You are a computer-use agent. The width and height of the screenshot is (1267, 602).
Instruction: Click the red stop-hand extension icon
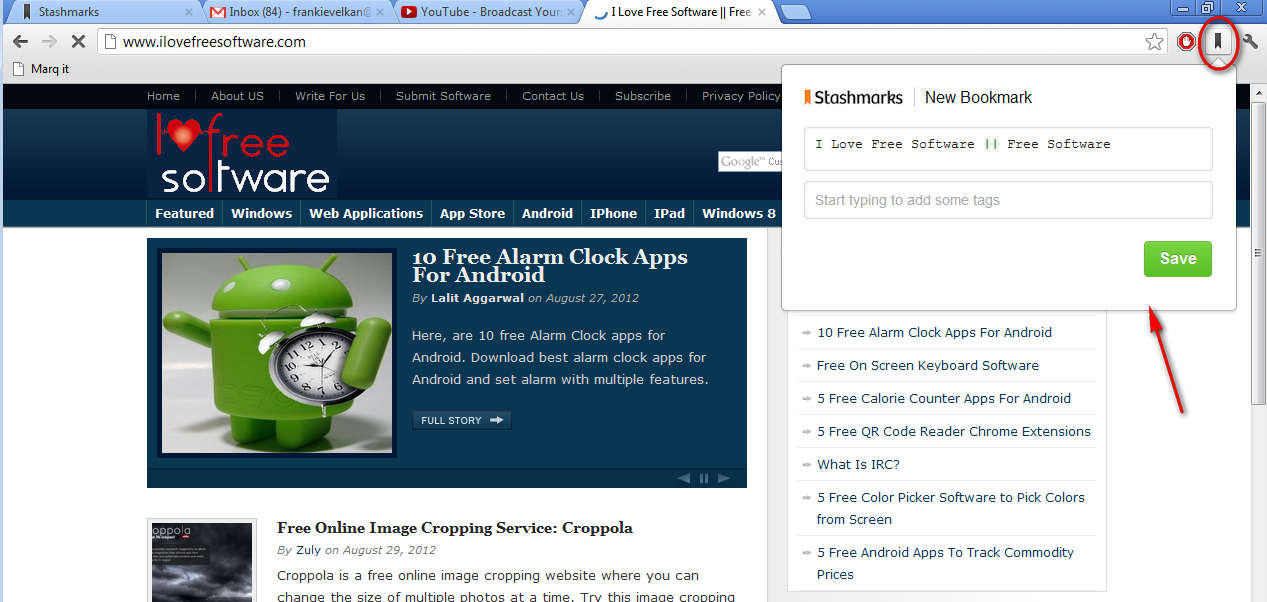tap(1186, 42)
